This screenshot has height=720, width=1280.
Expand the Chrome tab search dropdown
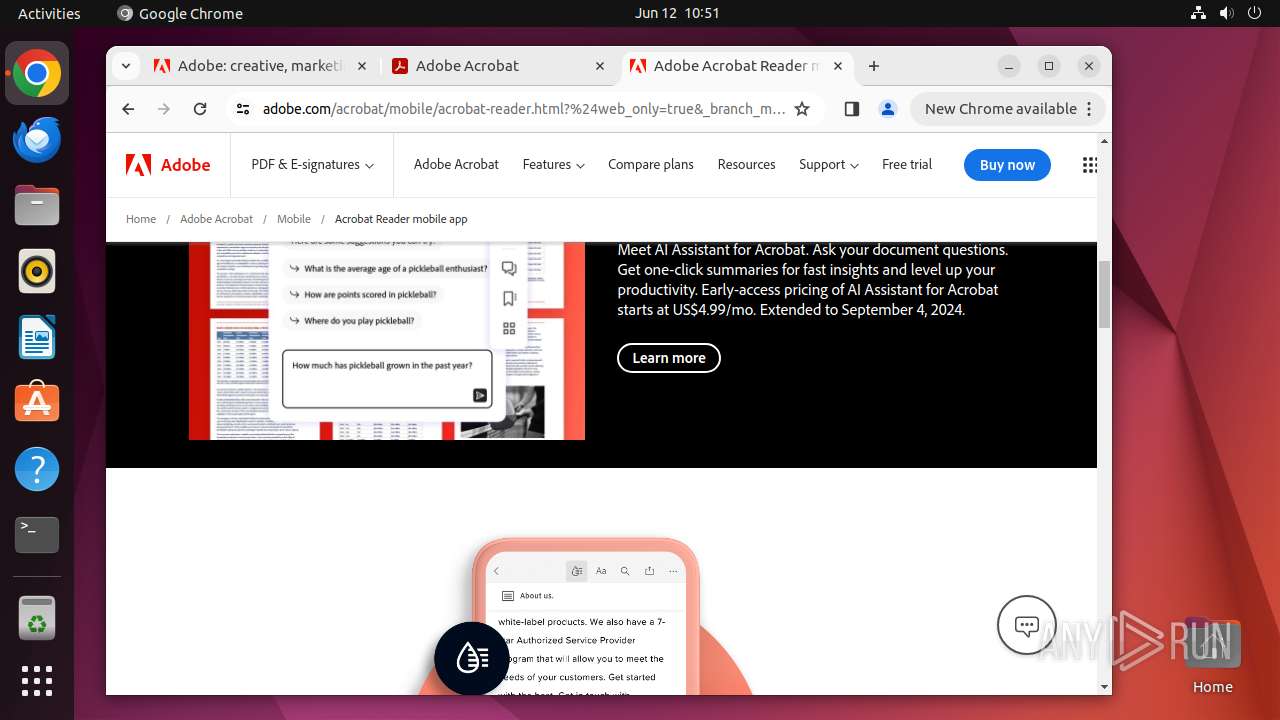[x=126, y=66]
